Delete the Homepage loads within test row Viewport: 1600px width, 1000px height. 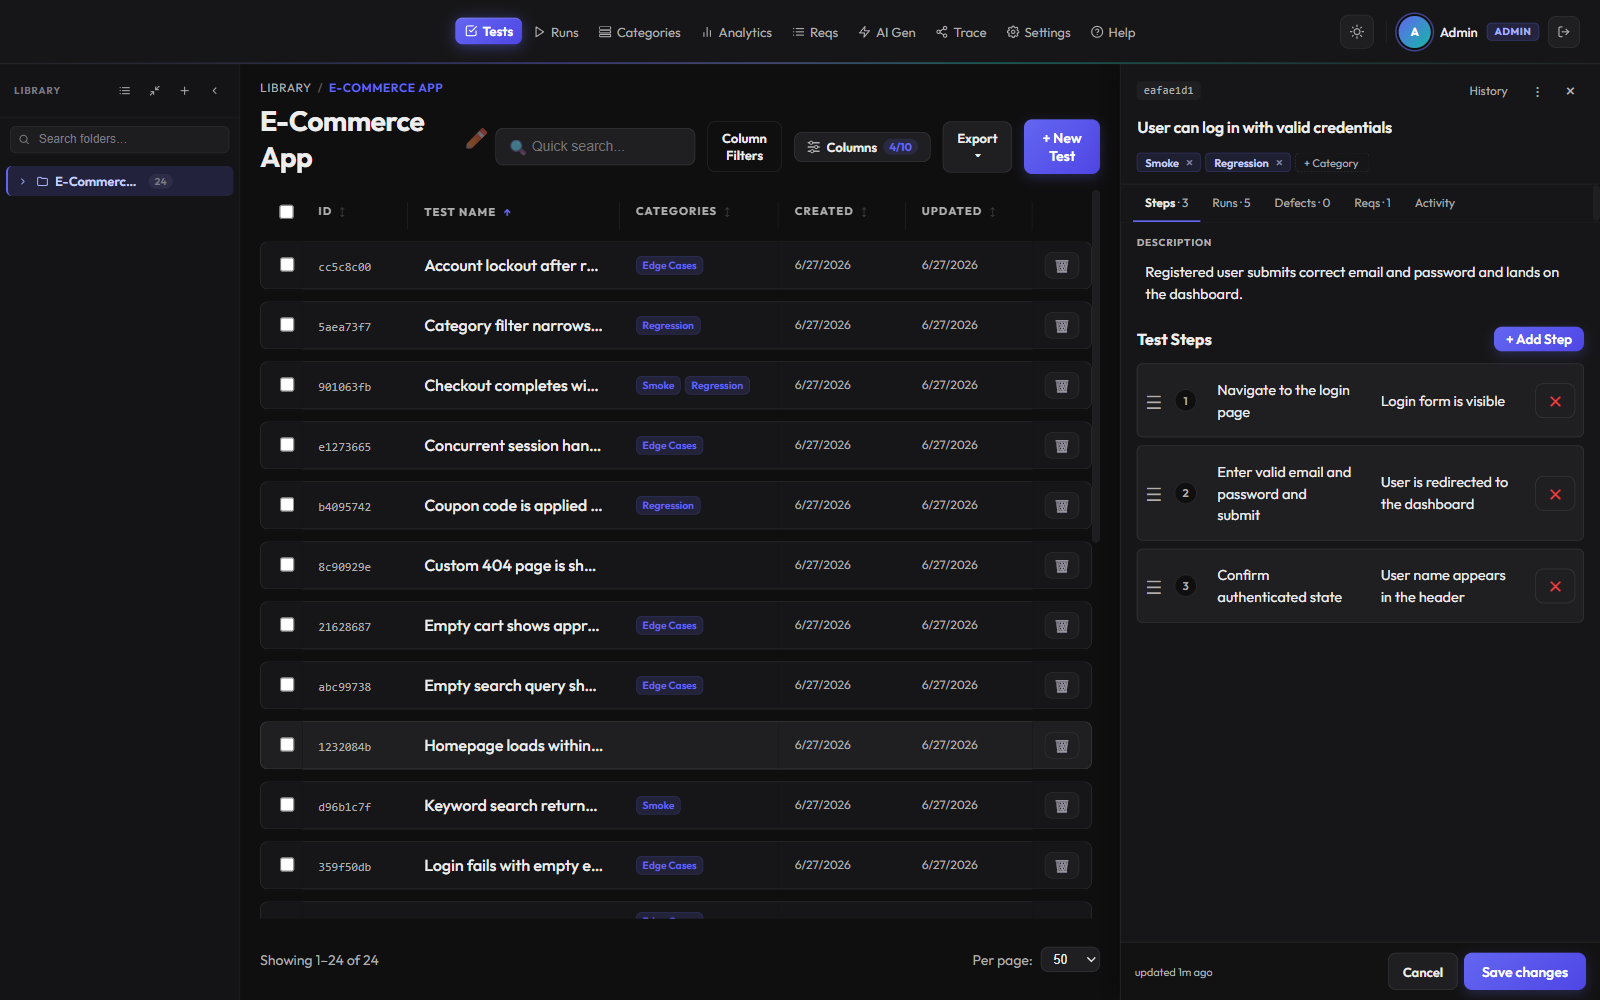coord(1062,746)
